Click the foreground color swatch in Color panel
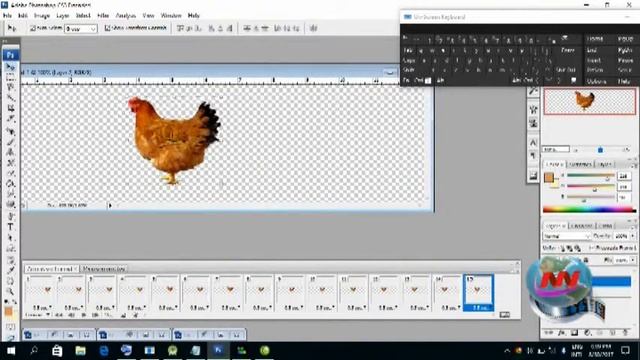Viewport: 640px width, 360px height. coord(549,178)
